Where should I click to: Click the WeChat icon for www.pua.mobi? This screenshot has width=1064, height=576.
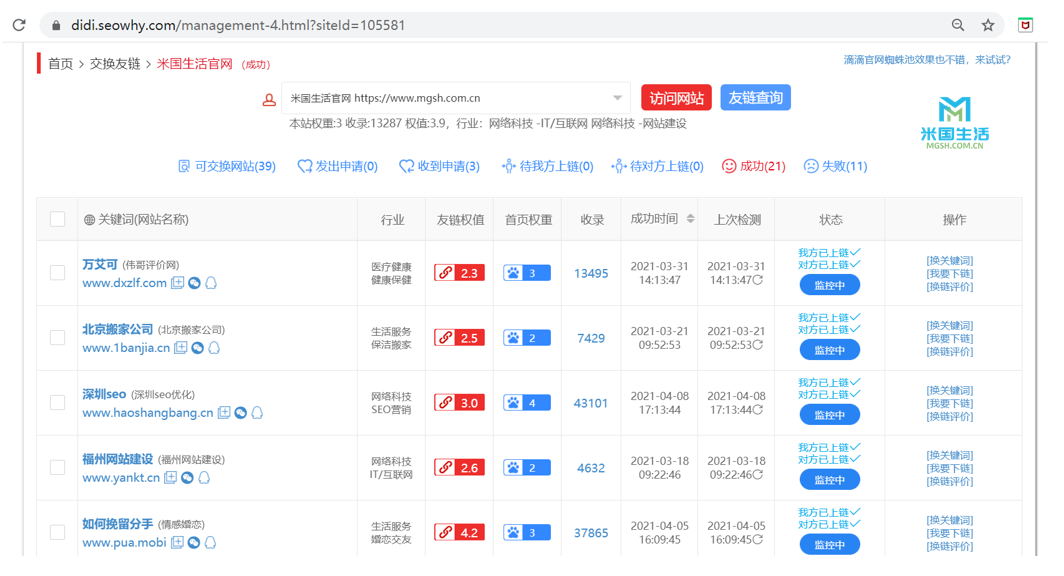194,543
